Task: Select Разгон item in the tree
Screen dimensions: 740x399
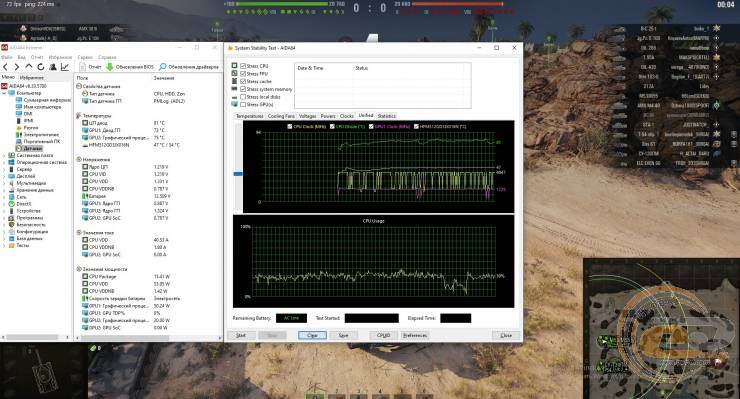Action: pos(27,127)
